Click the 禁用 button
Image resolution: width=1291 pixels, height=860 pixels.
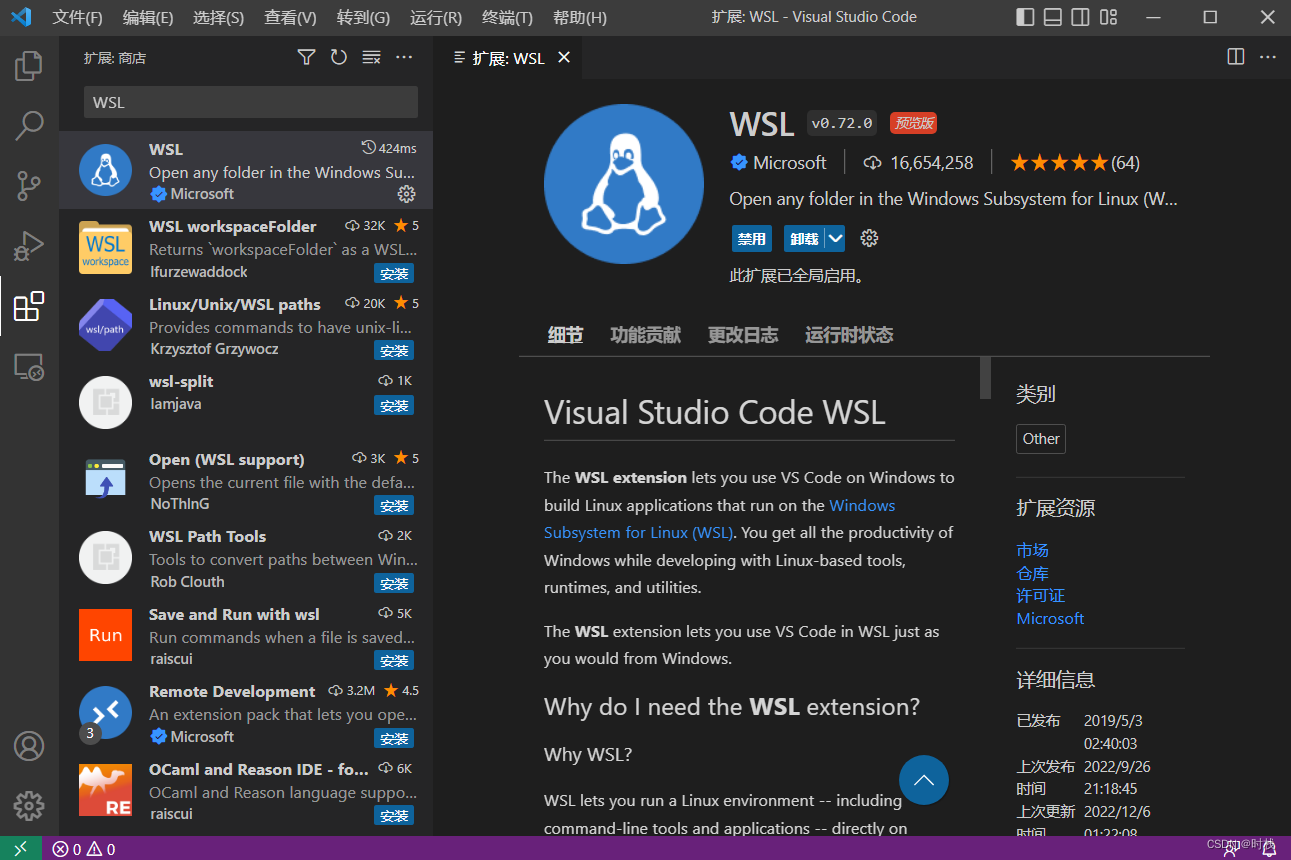click(x=751, y=238)
